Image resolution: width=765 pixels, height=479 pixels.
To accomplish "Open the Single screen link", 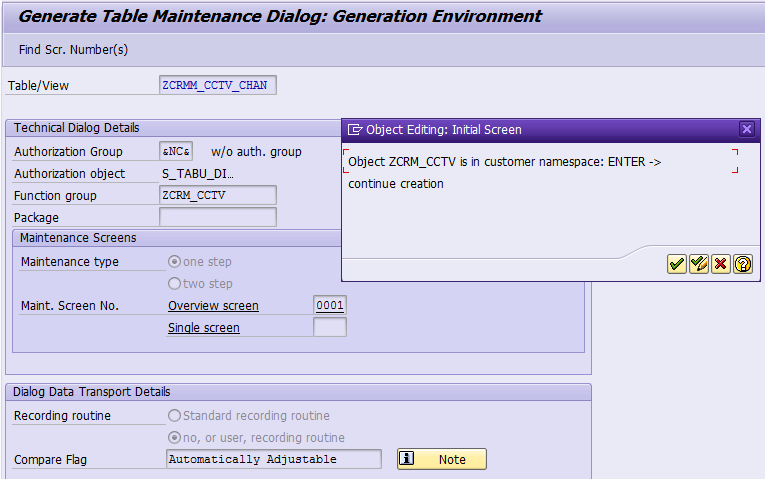I will 203,328.
